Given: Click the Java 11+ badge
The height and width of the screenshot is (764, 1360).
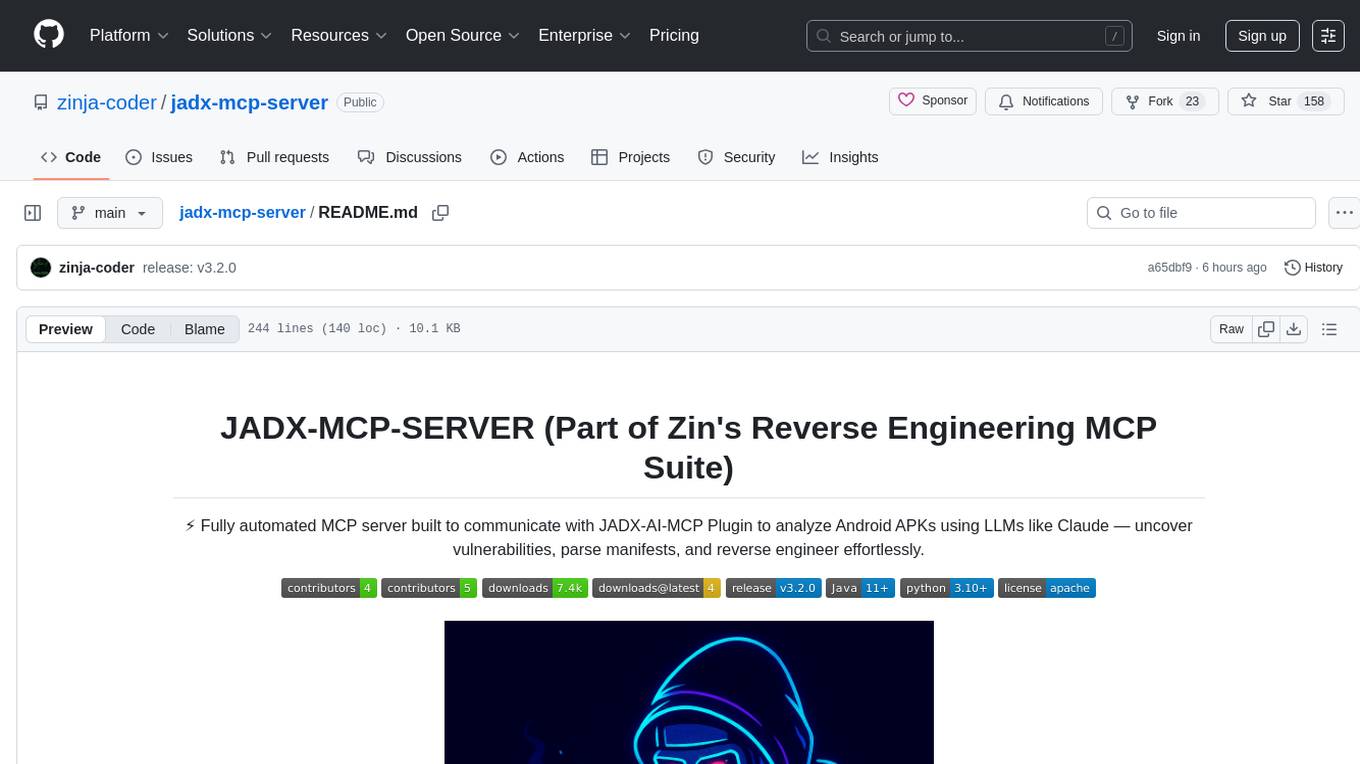Looking at the screenshot, I should [860, 588].
